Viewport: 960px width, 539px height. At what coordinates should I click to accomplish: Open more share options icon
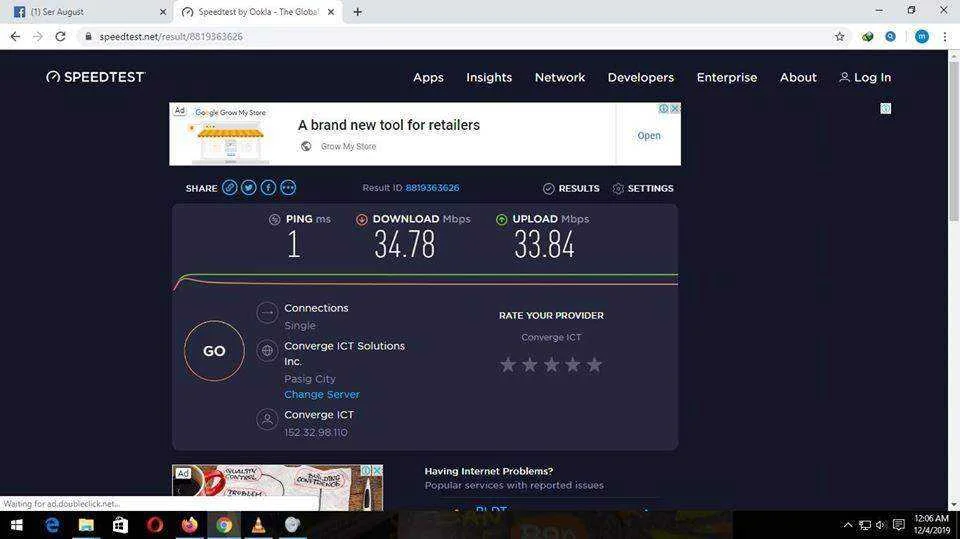pos(288,187)
